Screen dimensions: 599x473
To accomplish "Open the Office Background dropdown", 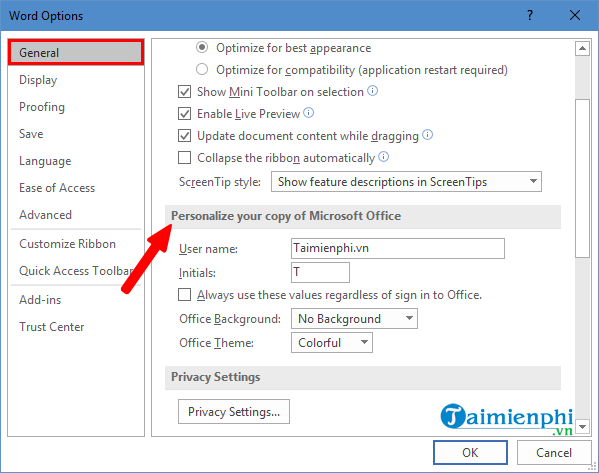I will pyautogui.click(x=354, y=319).
